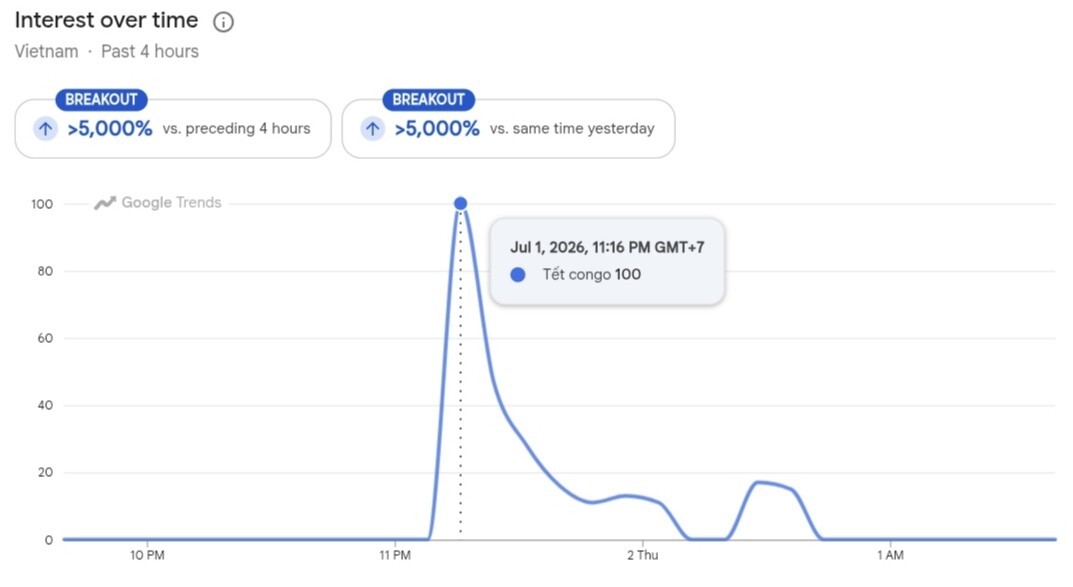Click the Past 4 hours label
The height and width of the screenshot is (587, 1073).
pyautogui.click(x=150, y=51)
